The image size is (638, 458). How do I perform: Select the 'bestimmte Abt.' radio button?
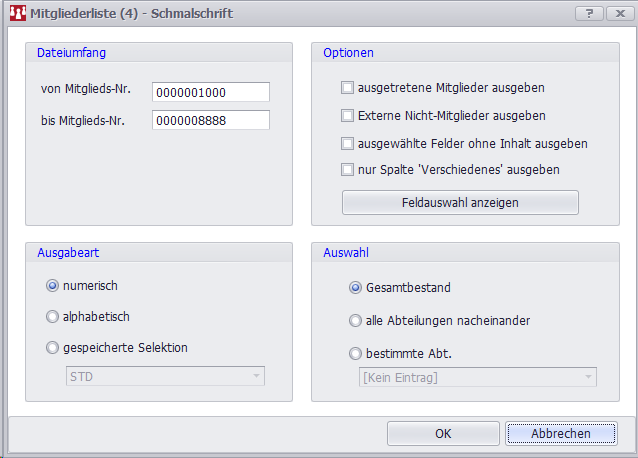[355, 353]
